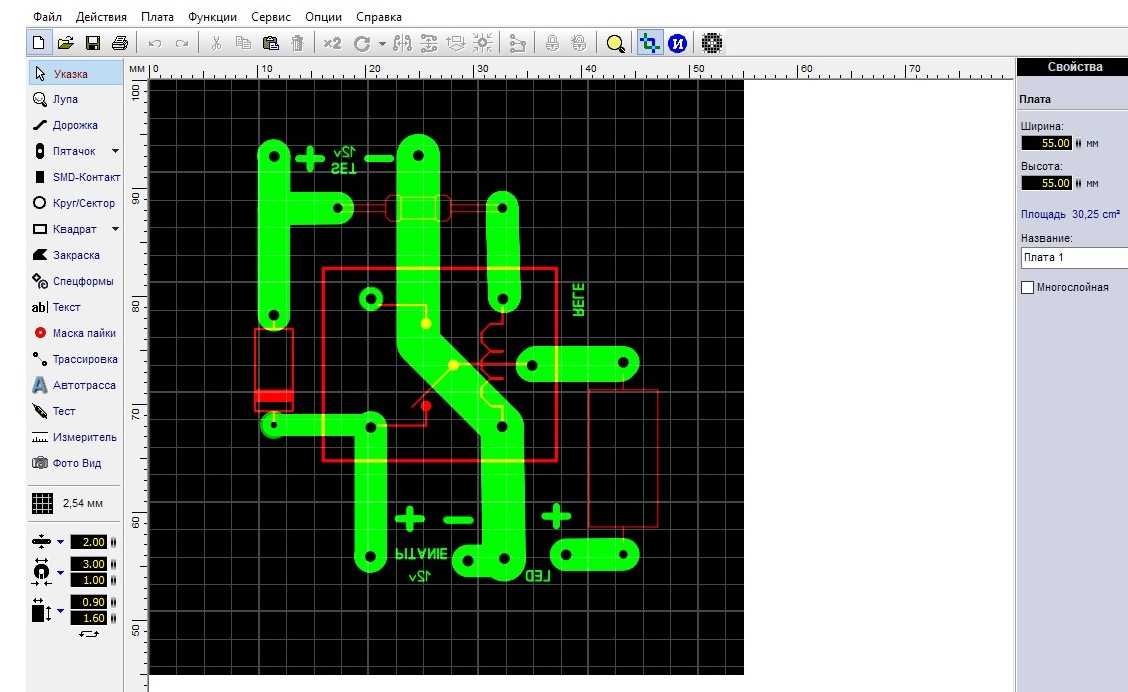The height and width of the screenshot is (692, 1128).
Task: Click the paste icon in toolbar
Action: pyautogui.click(x=270, y=43)
